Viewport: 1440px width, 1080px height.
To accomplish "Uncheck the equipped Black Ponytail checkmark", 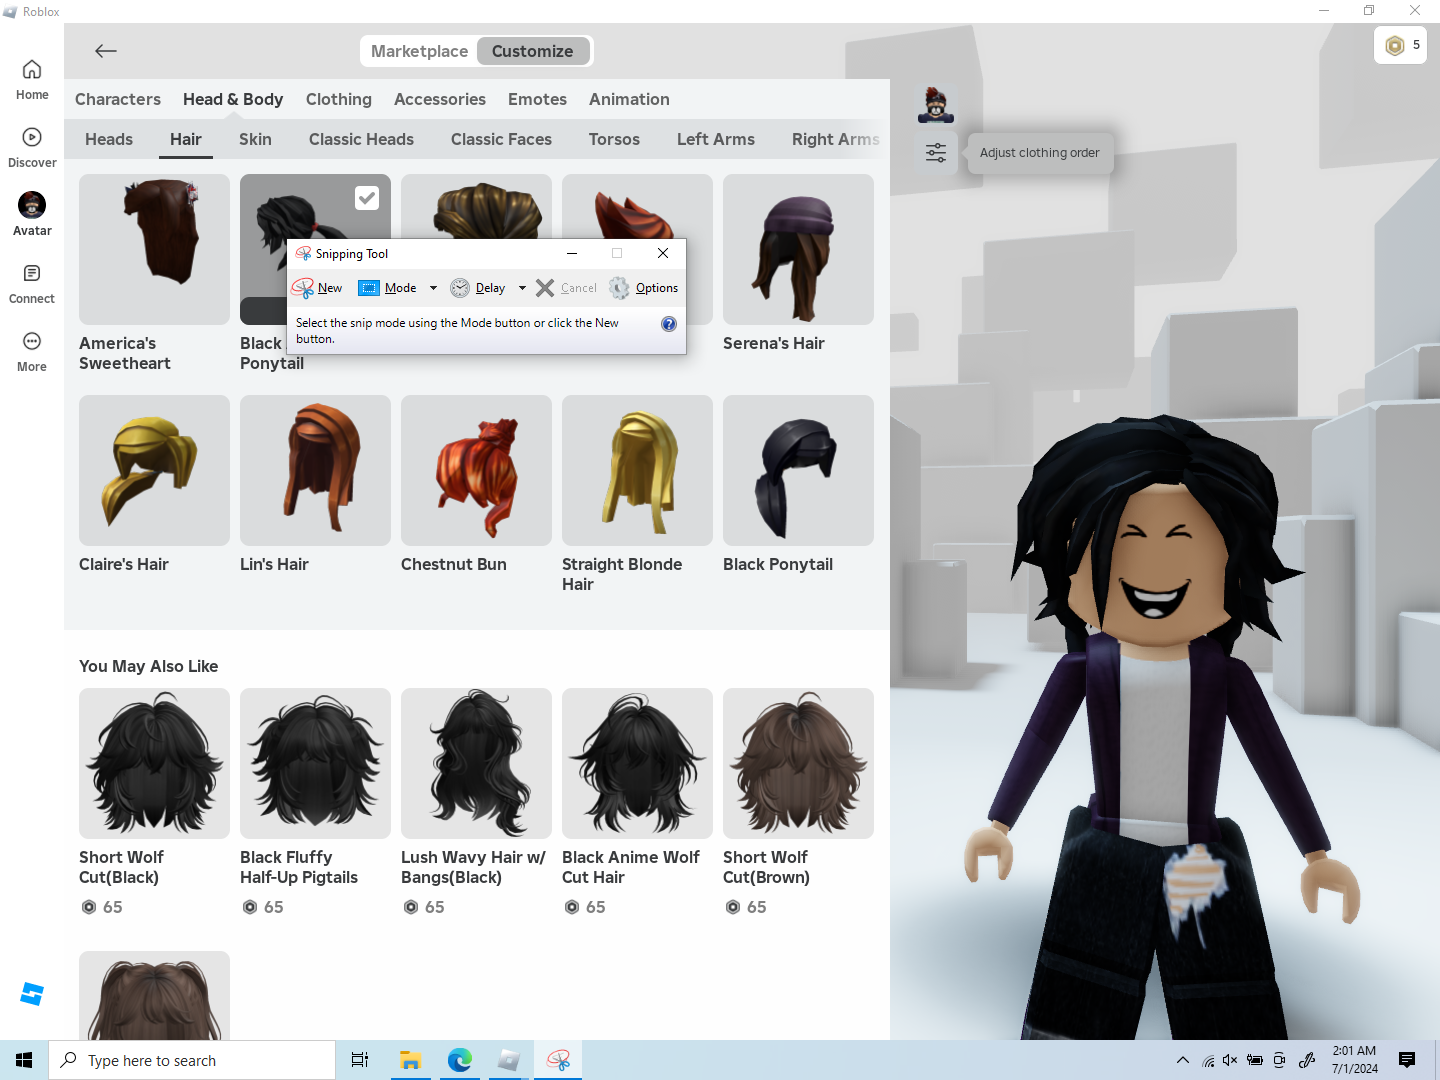I will (x=367, y=198).
